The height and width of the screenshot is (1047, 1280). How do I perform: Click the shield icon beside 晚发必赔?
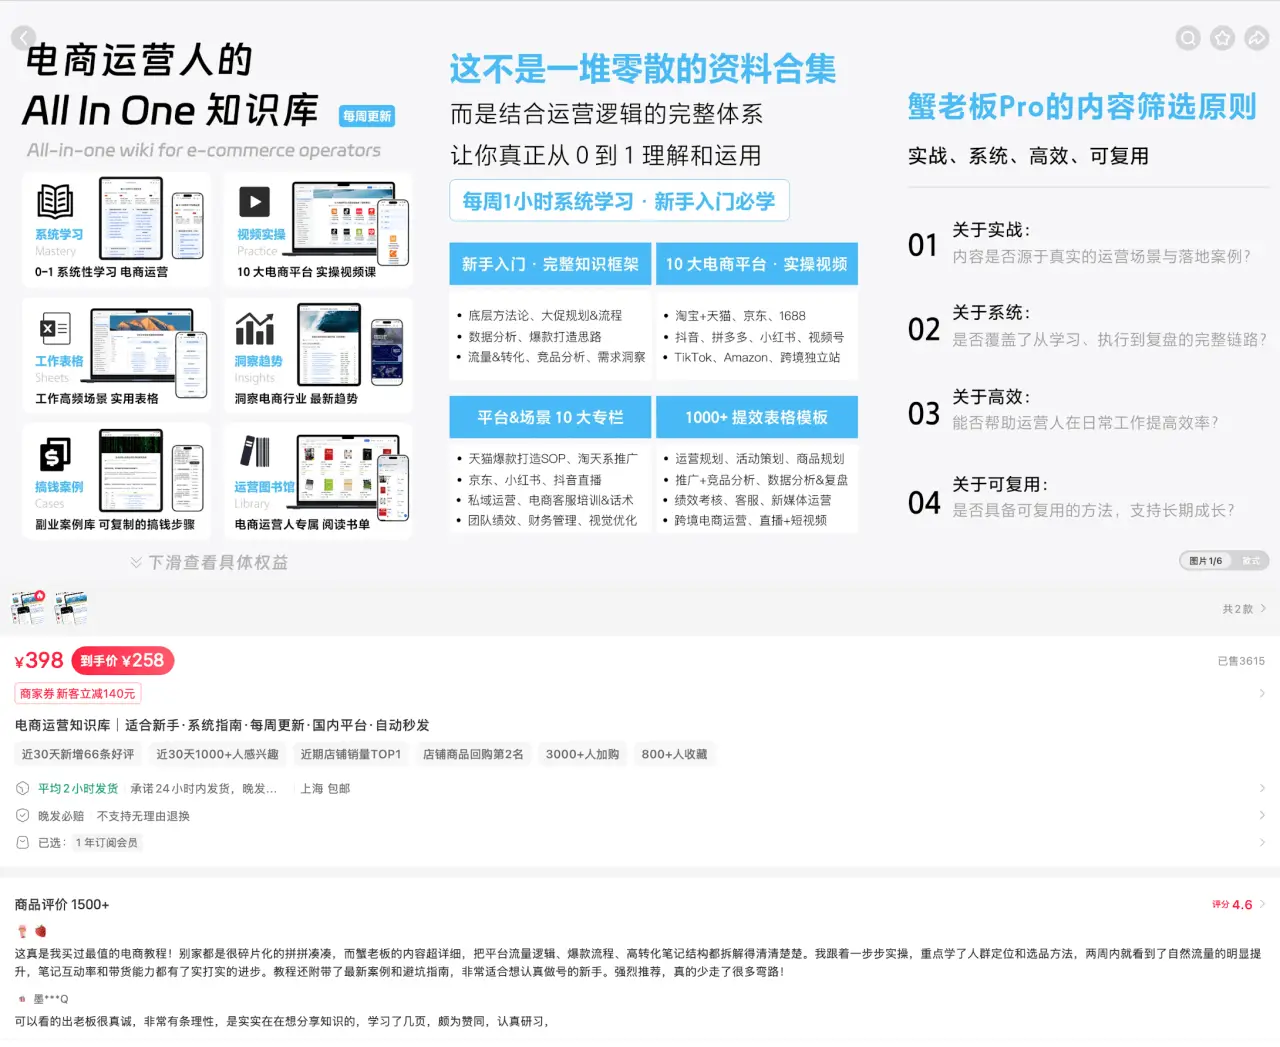[22, 815]
